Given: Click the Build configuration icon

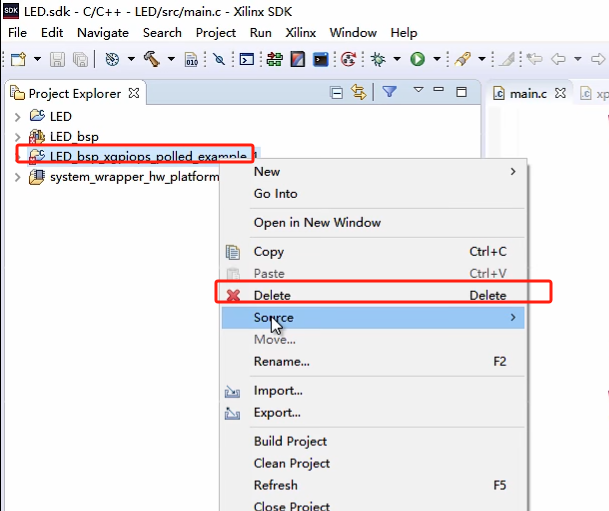Looking at the screenshot, I should 112,59.
